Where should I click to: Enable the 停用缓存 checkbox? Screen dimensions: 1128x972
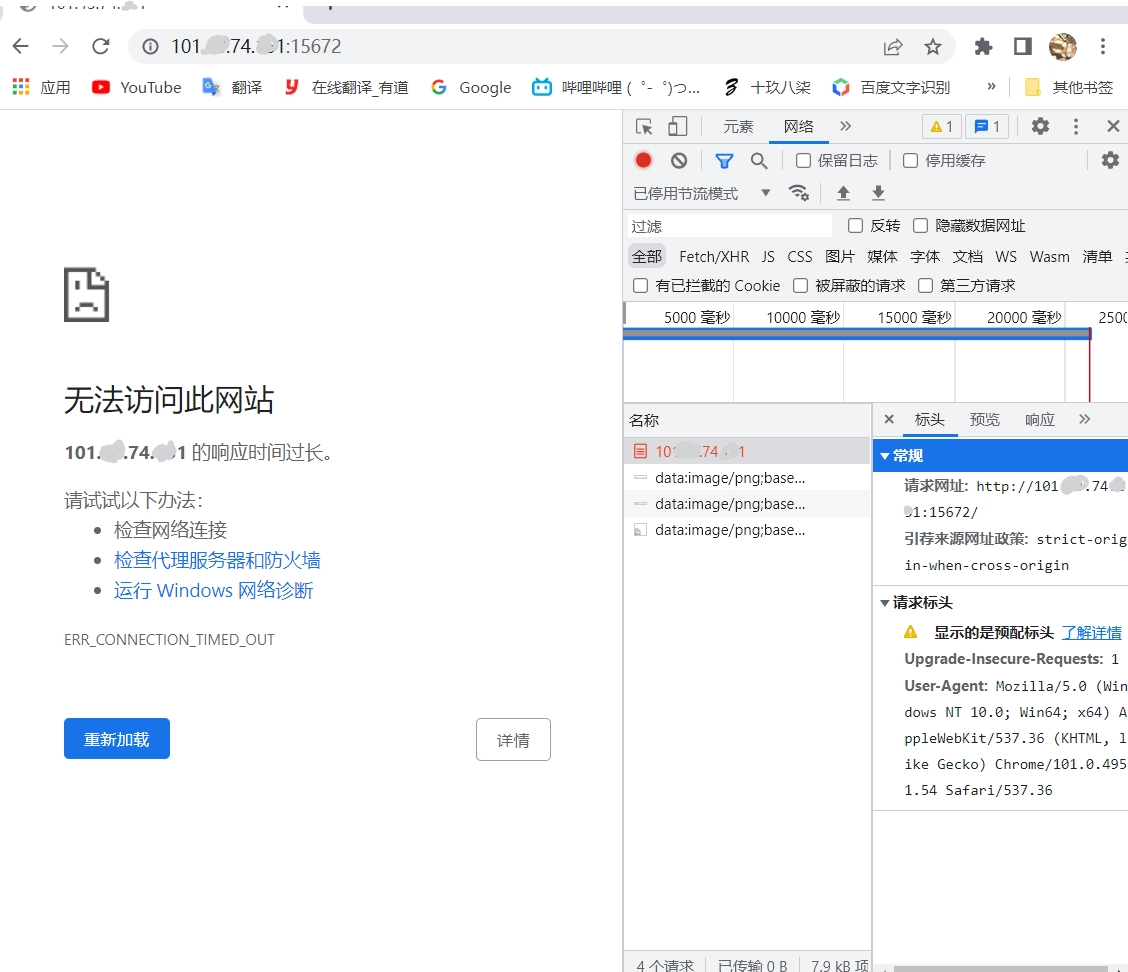(x=910, y=160)
